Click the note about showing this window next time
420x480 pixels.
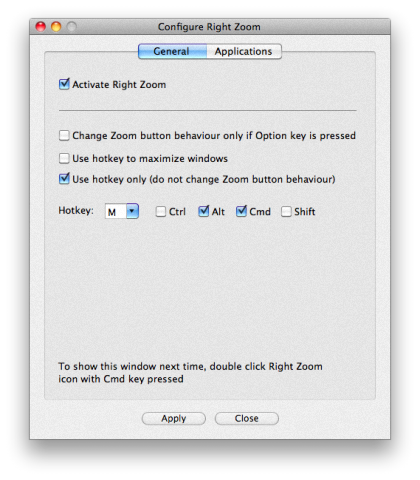click(190, 373)
